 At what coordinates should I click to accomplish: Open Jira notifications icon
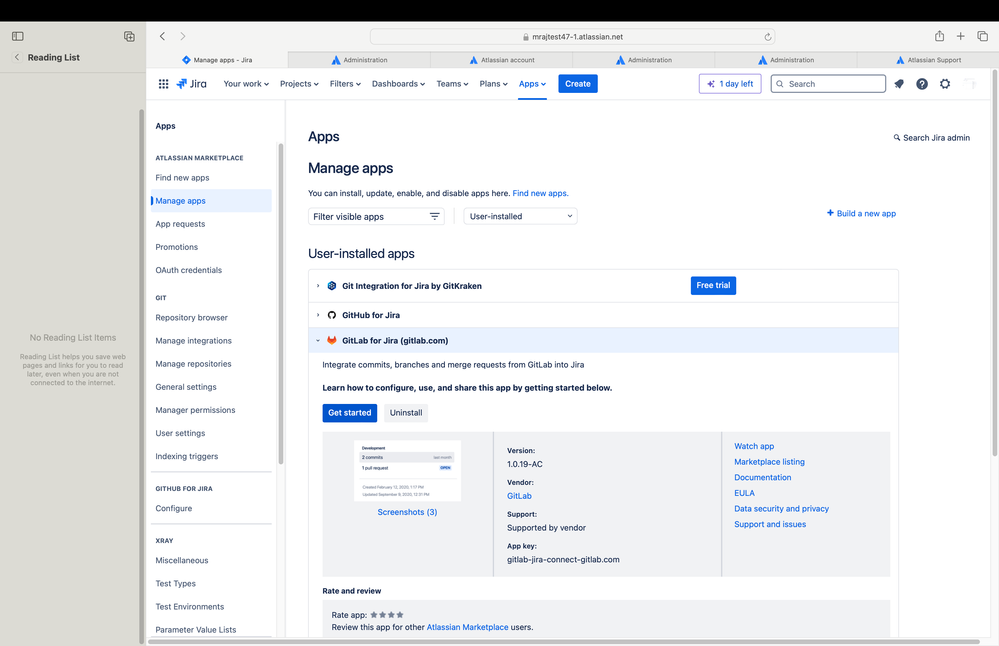(899, 83)
